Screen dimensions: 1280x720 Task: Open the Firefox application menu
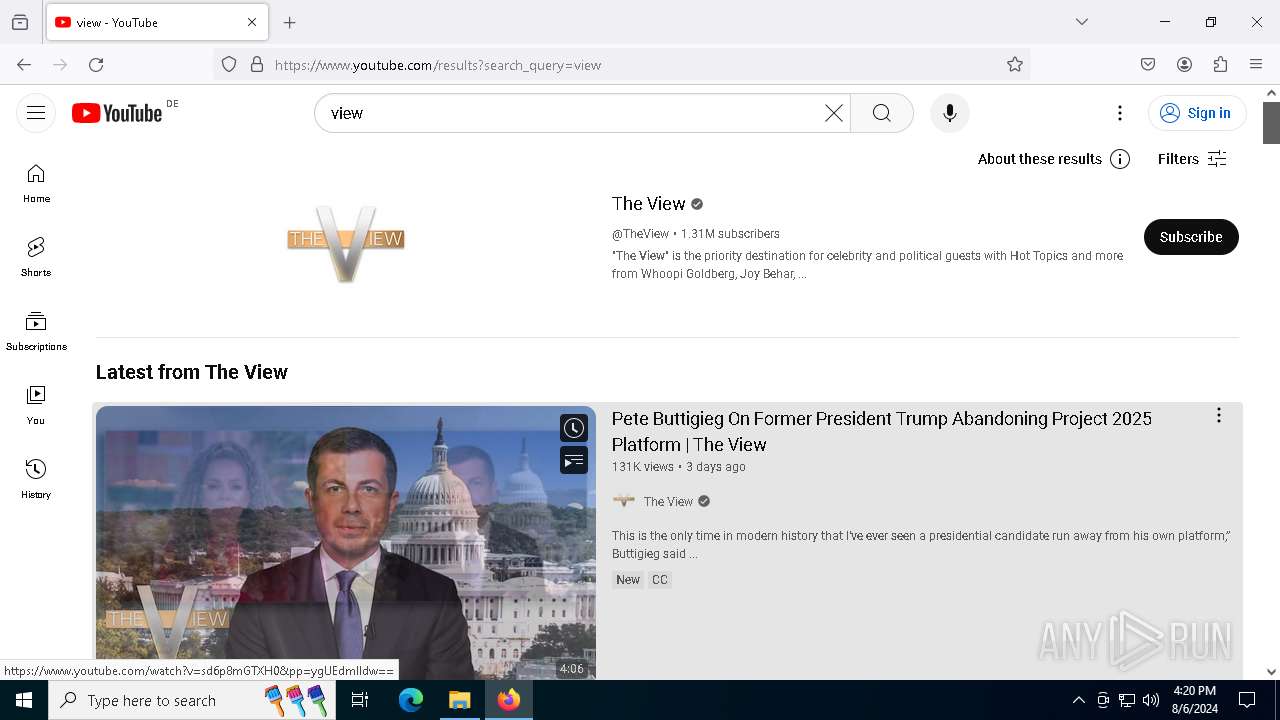coord(1256,65)
